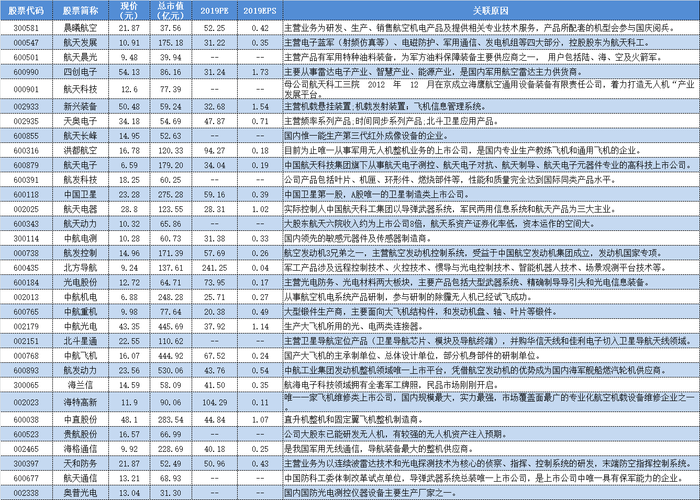Select the stock name 航天发展

tap(80, 43)
